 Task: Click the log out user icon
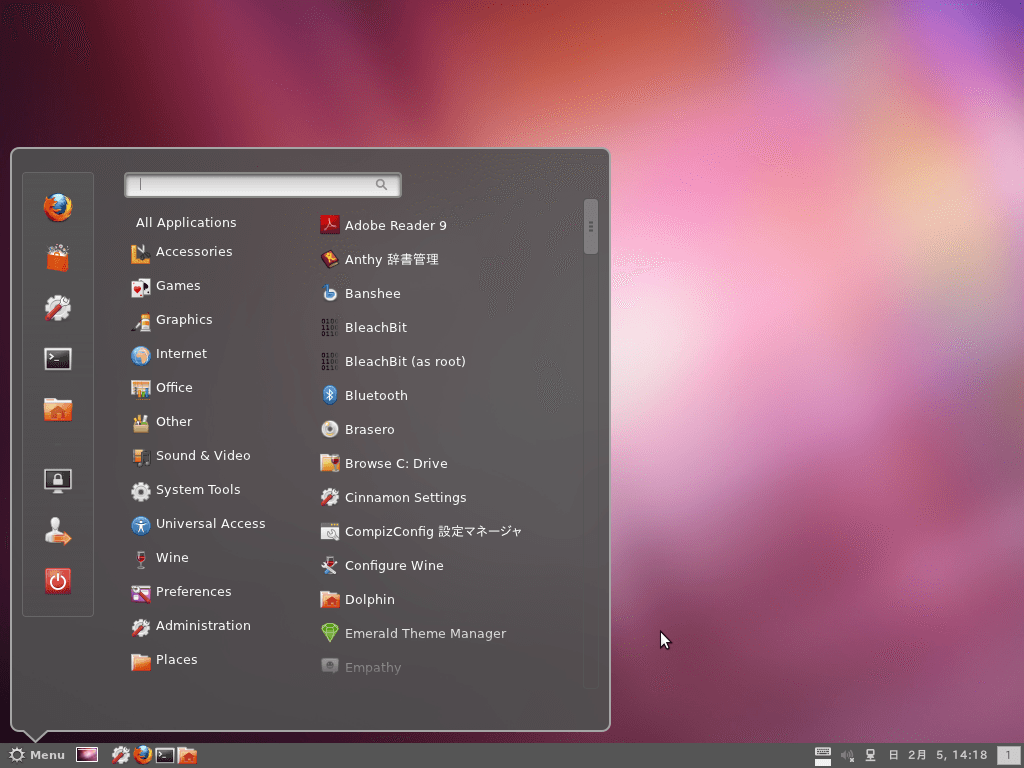58,532
